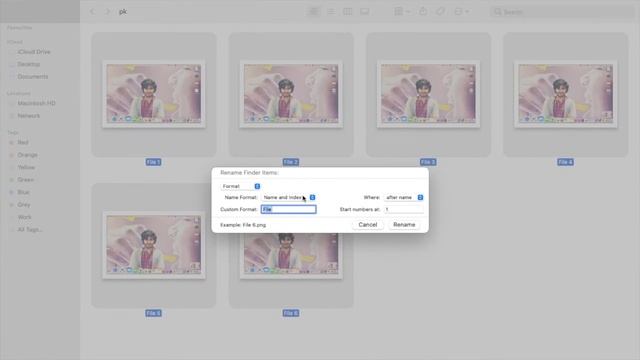Select the File 5 thumbnail
640x360 pixels.
tap(154, 245)
